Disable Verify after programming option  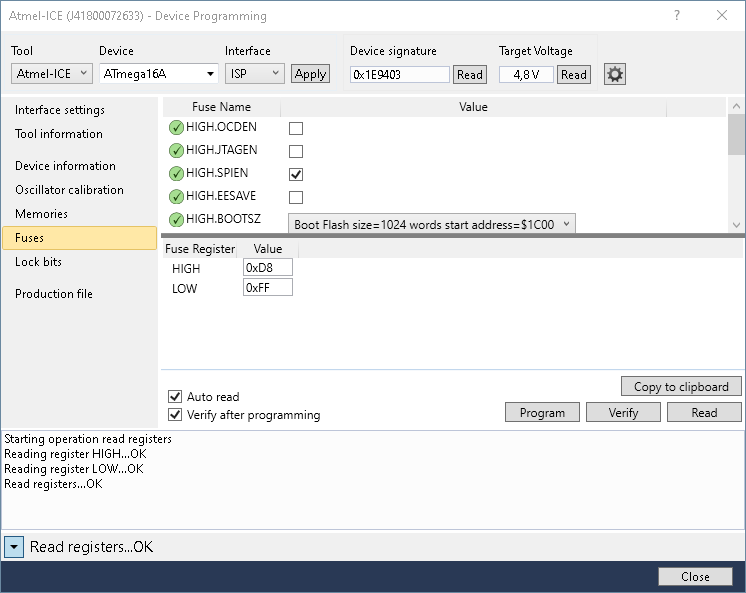coord(176,415)
